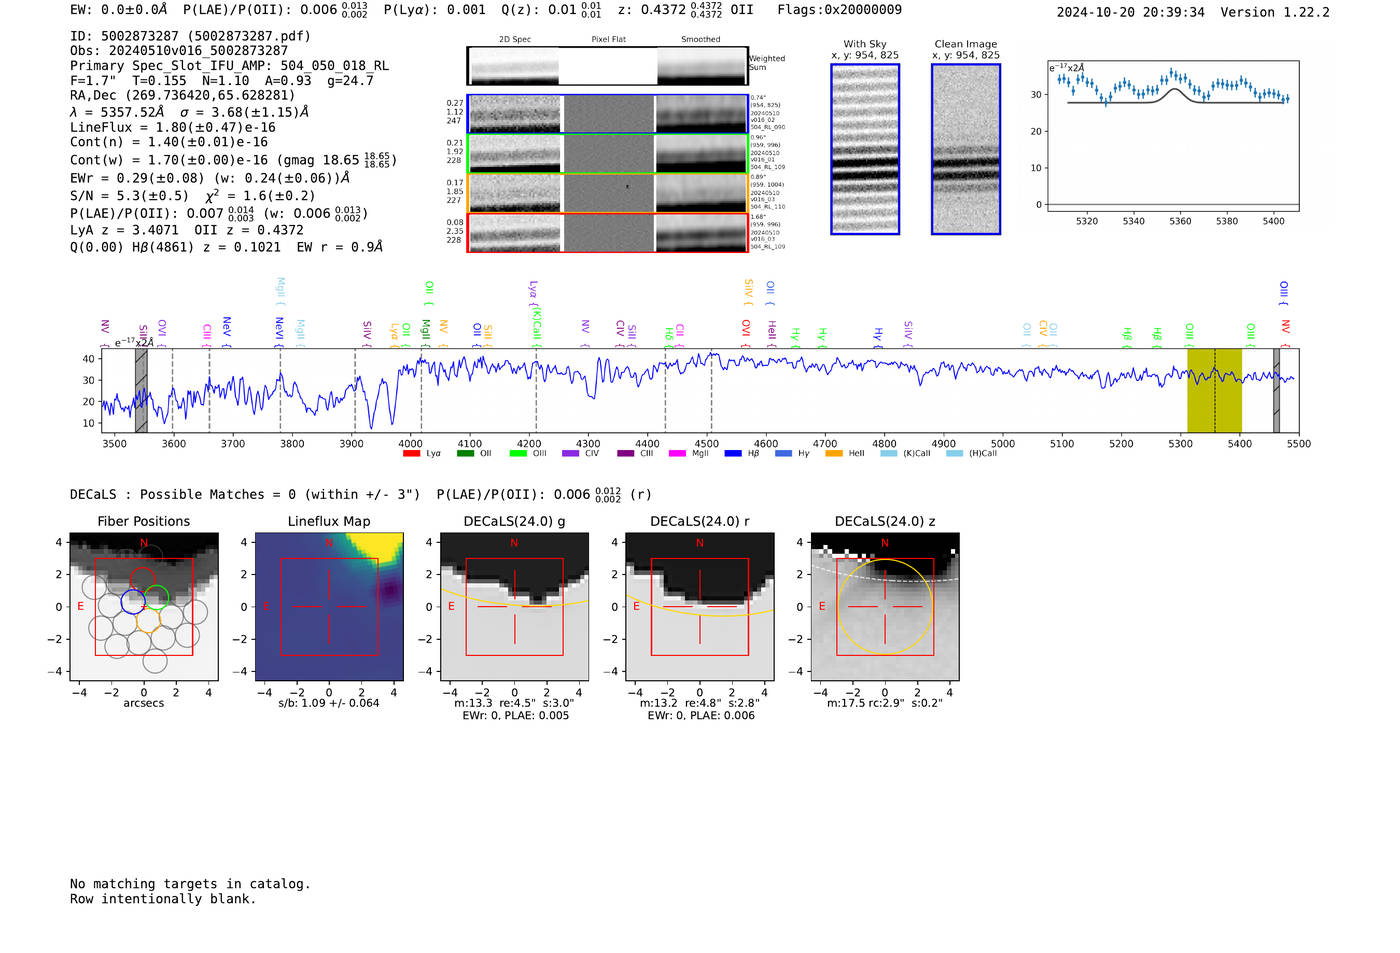Select the MgII magenta legend swatch
The height and width of the screenshot is (953, 1400).
pyautogui.click(x=677, y=453)
